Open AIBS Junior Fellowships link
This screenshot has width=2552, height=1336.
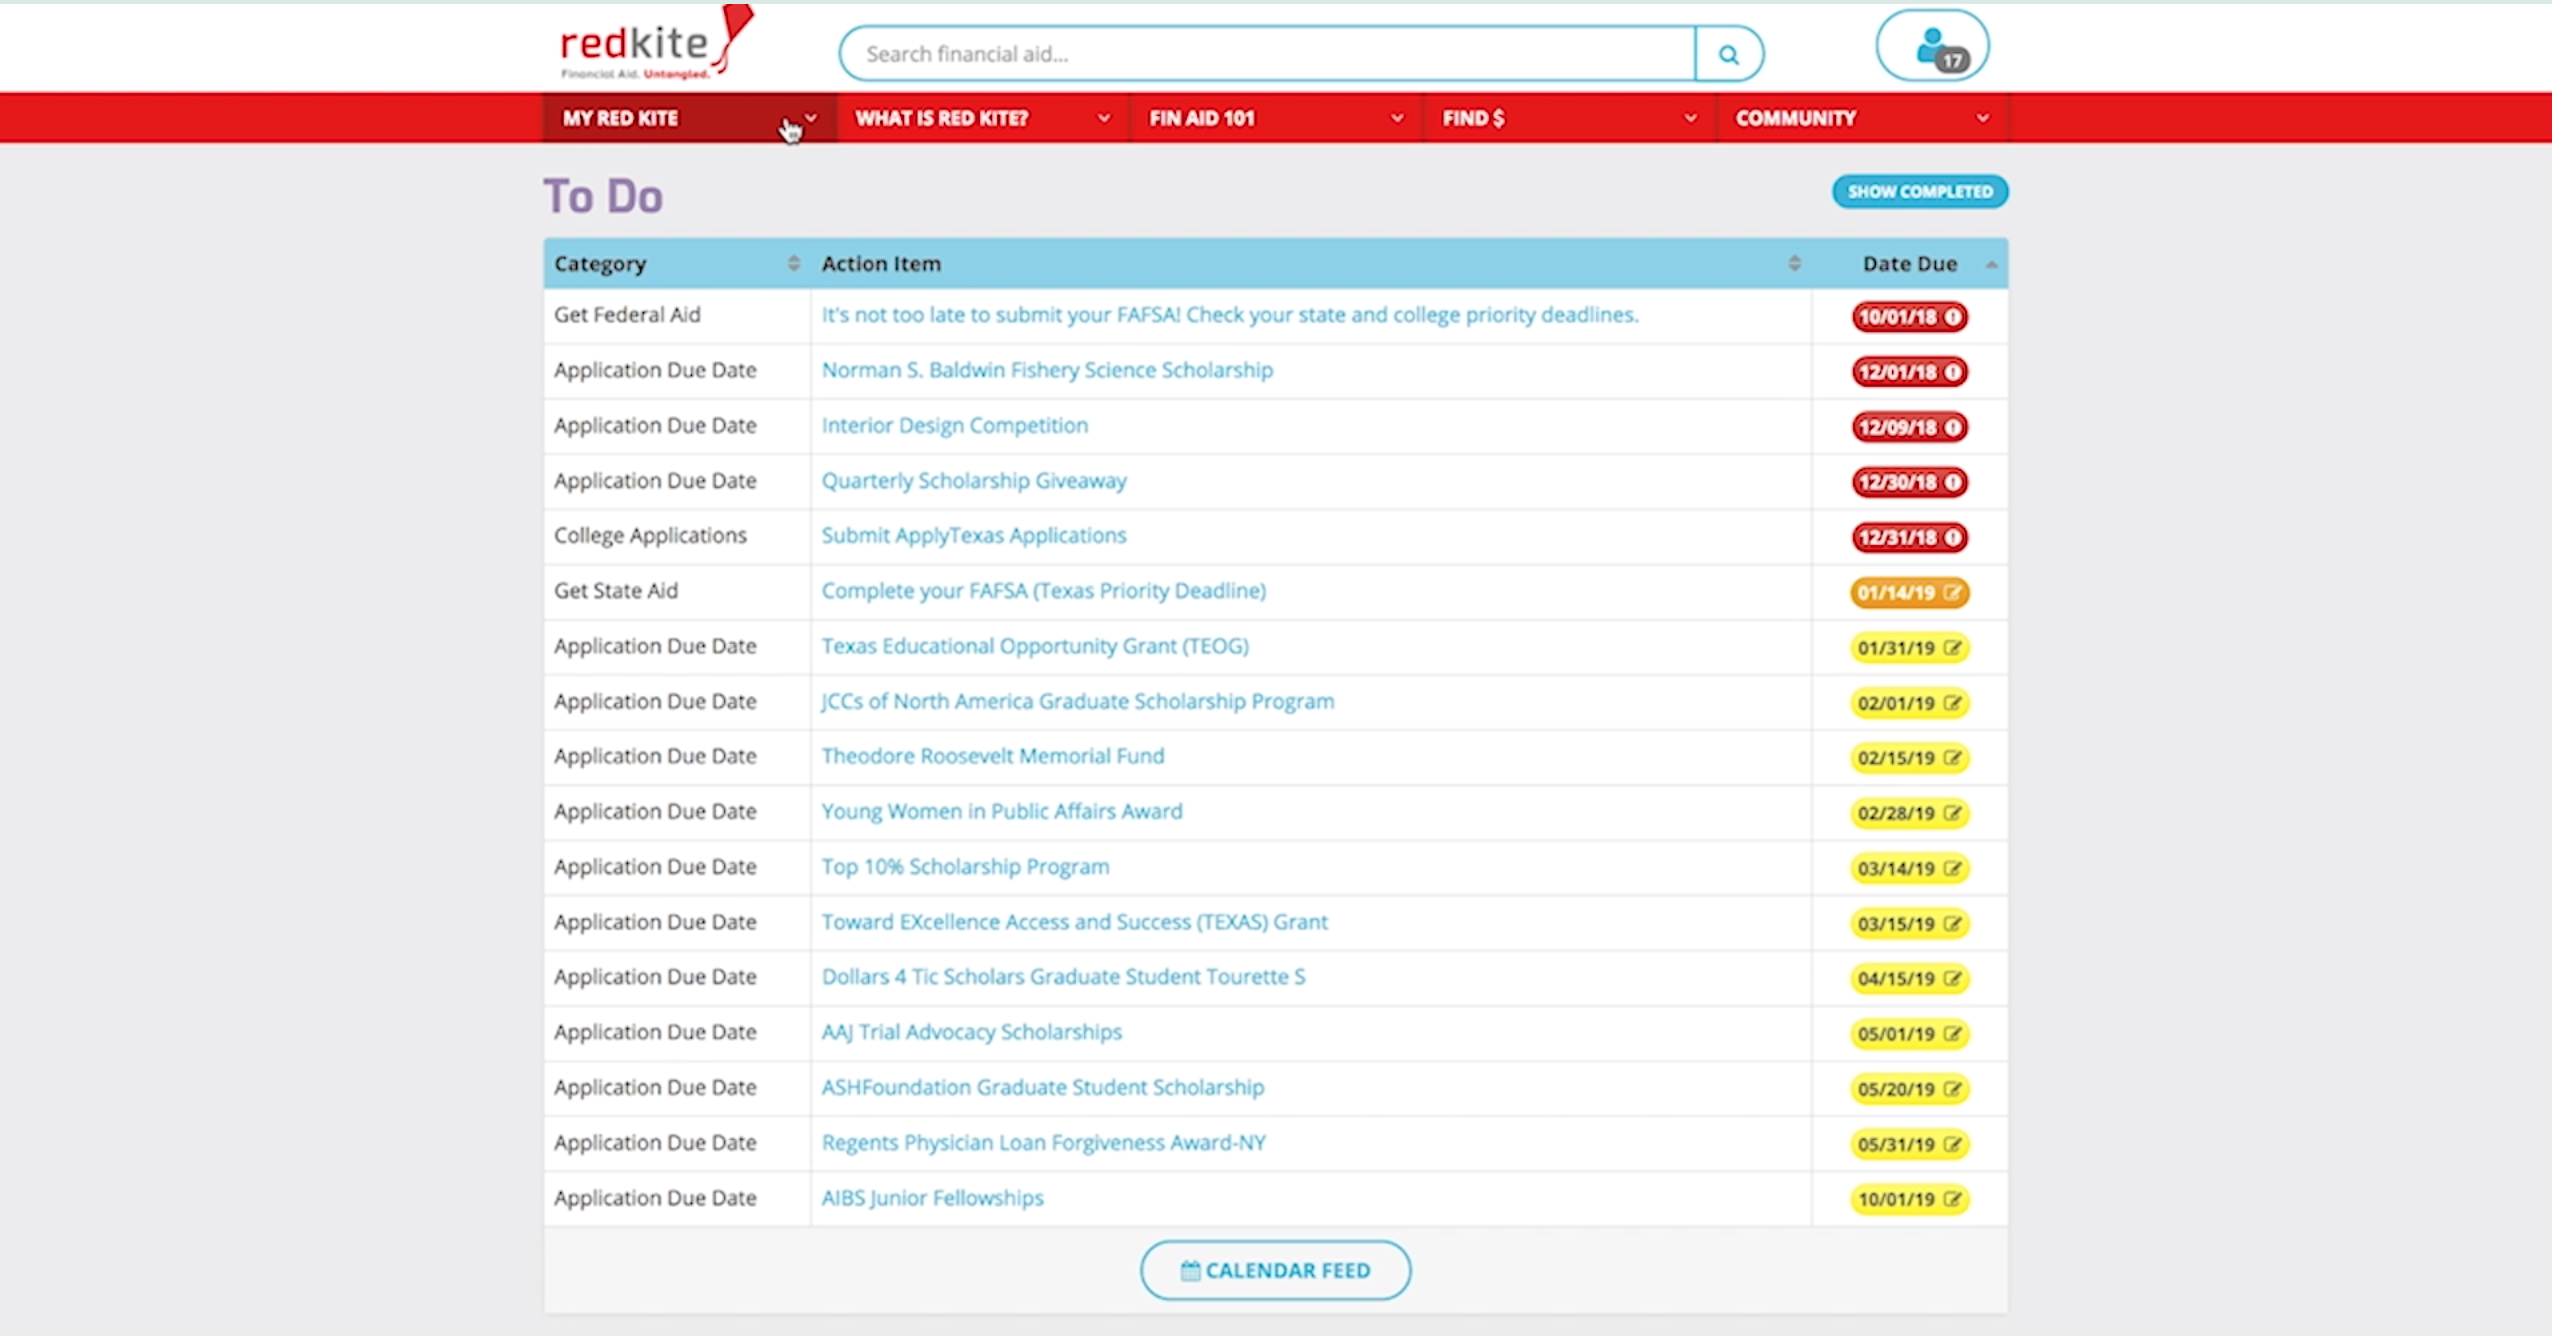(933, 1198)
